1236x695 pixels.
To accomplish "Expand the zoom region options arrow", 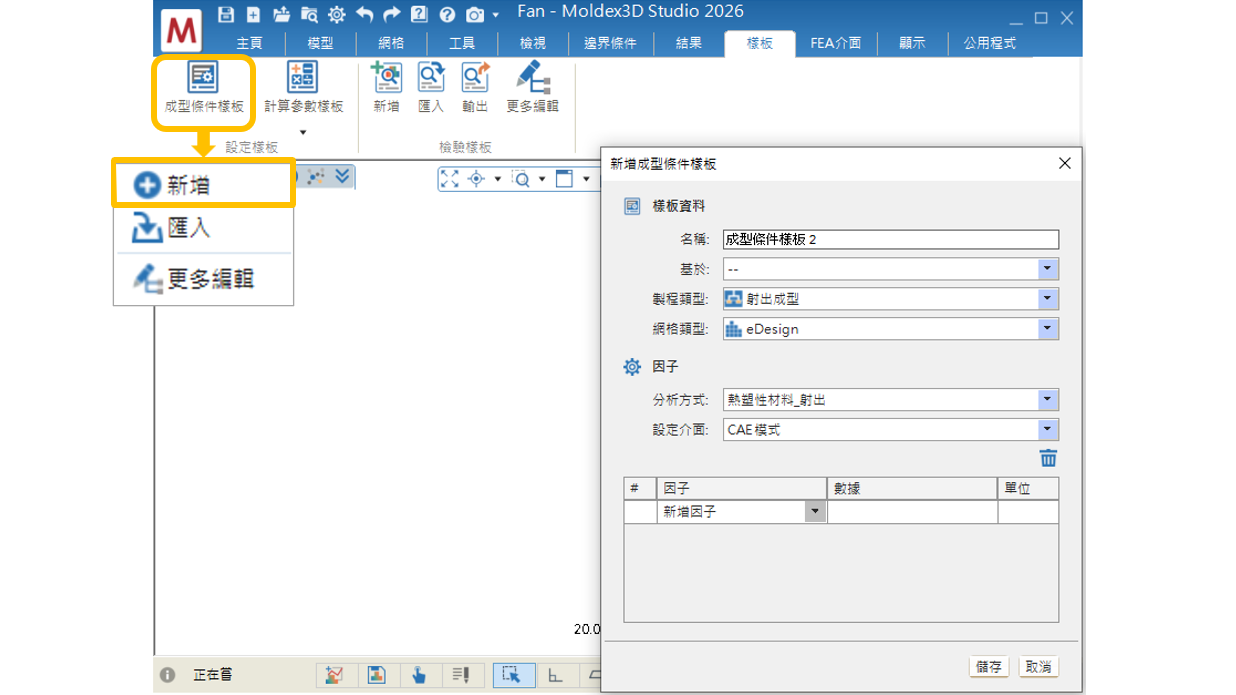I will pyautogui.click(x=541, y=180).
